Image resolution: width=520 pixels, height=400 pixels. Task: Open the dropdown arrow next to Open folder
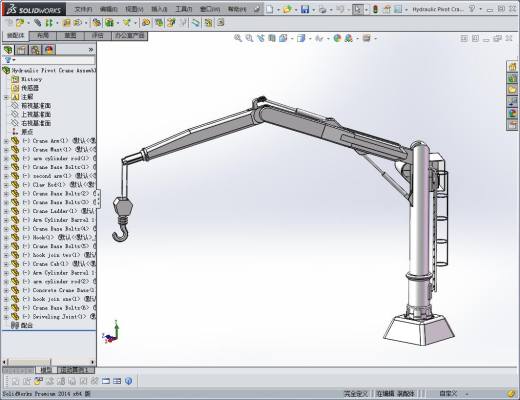(295, 10)
